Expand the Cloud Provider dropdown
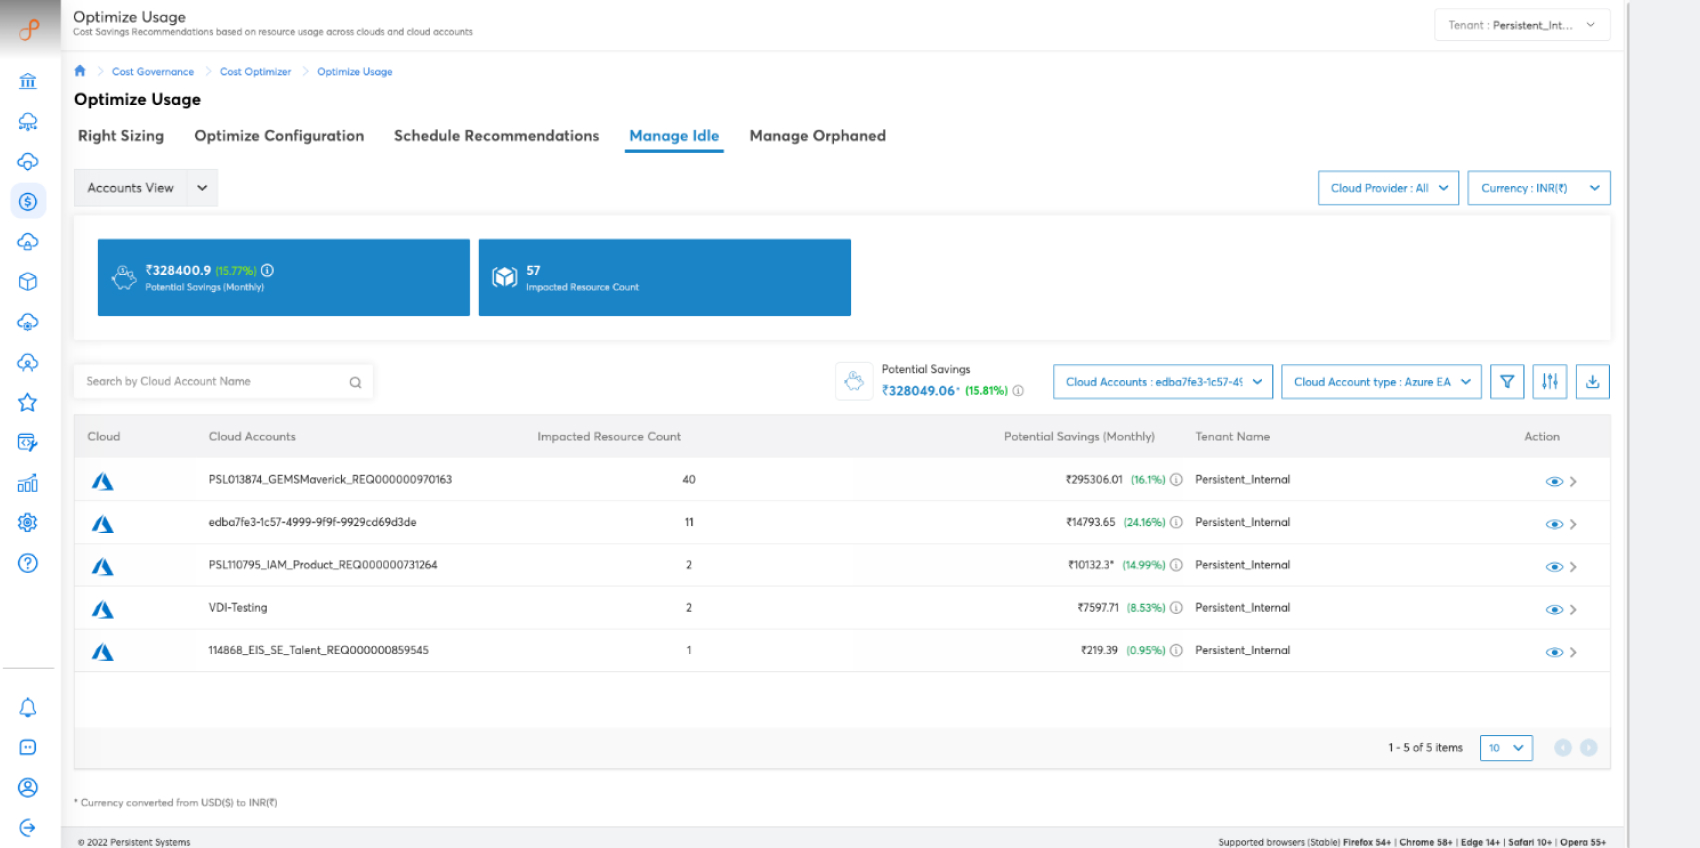This screenshot has width=1700, height=848. (1388, 188)
